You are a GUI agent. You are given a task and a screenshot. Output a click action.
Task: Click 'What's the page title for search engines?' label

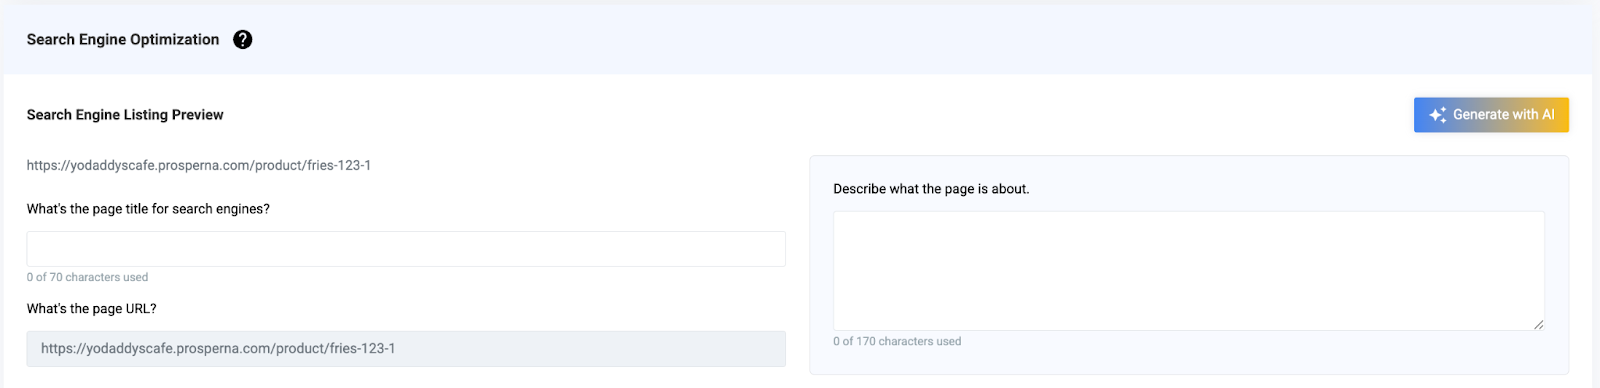point(148,209)
